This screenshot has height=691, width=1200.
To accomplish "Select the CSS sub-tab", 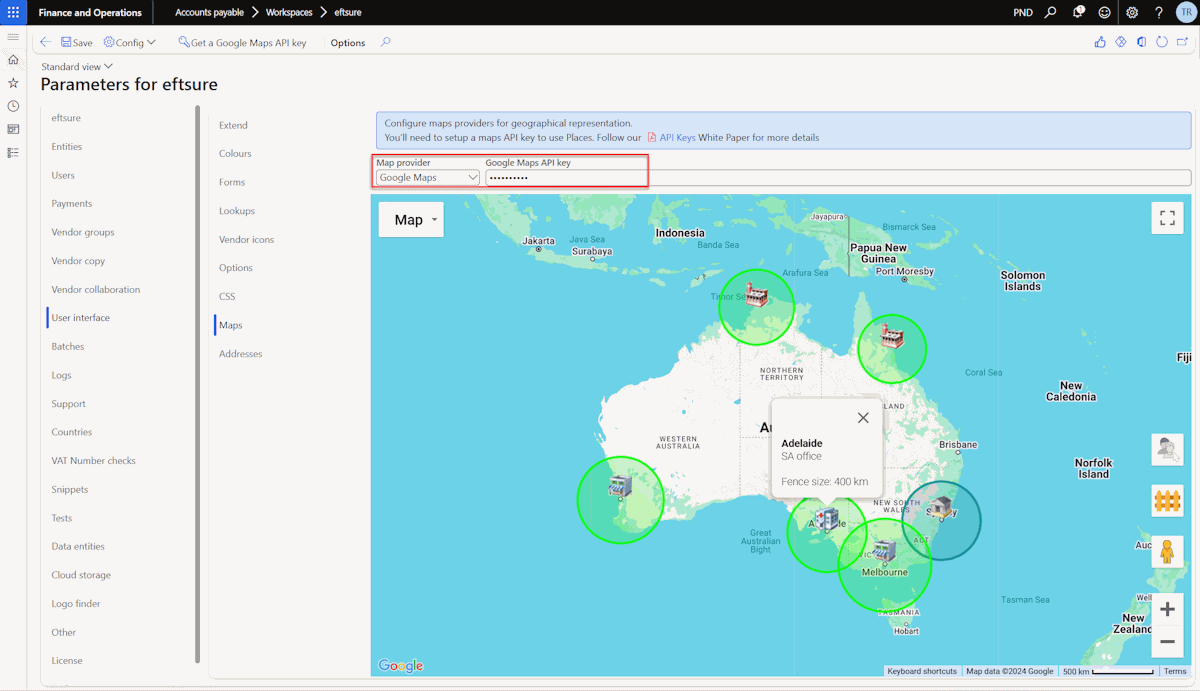I will [x=227, y=297].
